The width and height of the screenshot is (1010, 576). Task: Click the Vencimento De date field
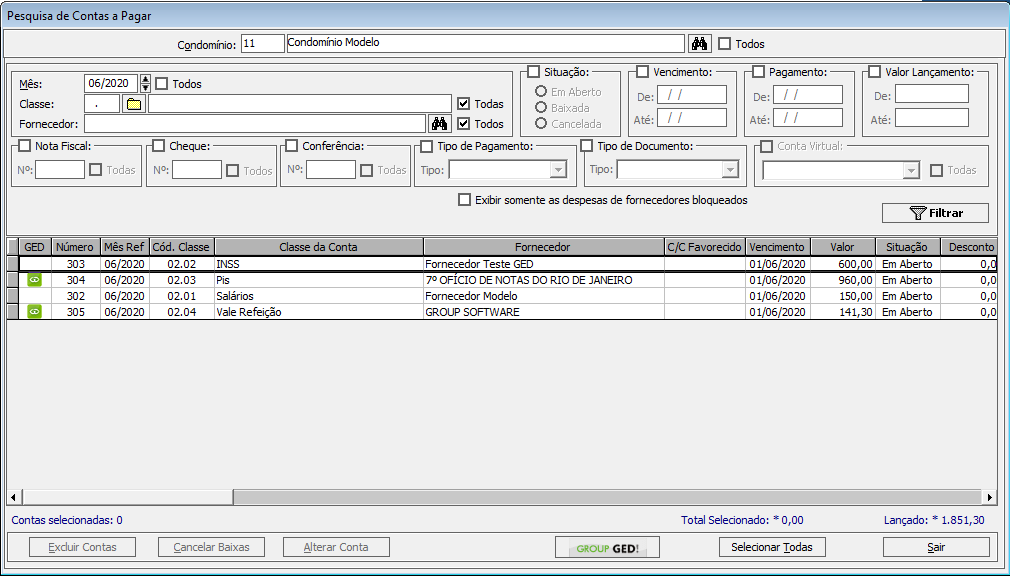692,95
